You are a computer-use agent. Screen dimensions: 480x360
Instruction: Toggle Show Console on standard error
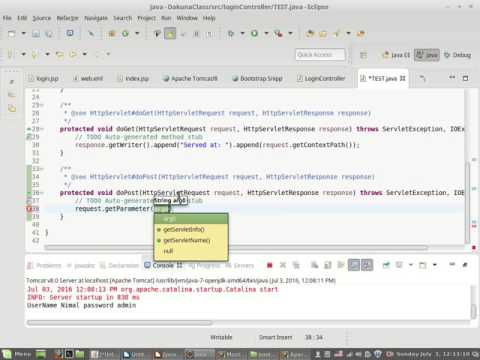click(367, 265)
